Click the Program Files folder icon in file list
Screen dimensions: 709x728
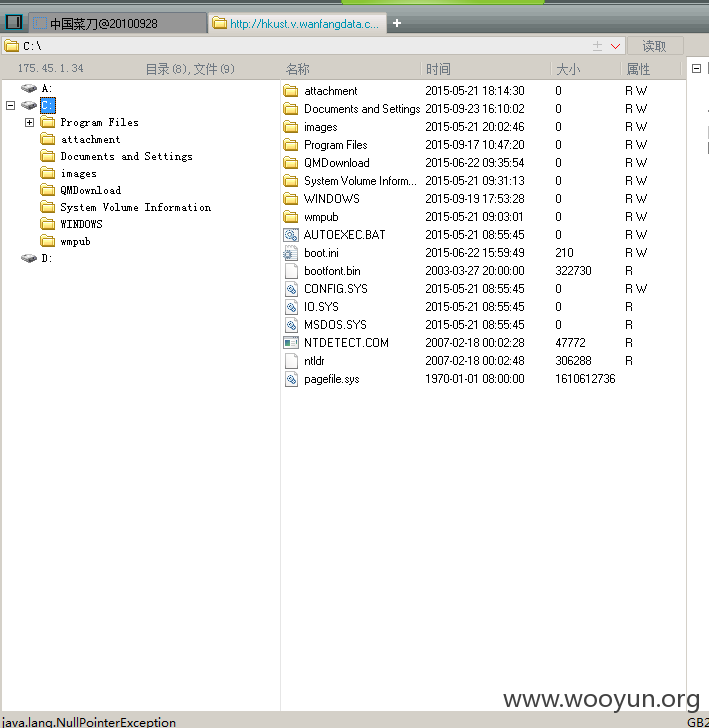click(x=291, y=145)
